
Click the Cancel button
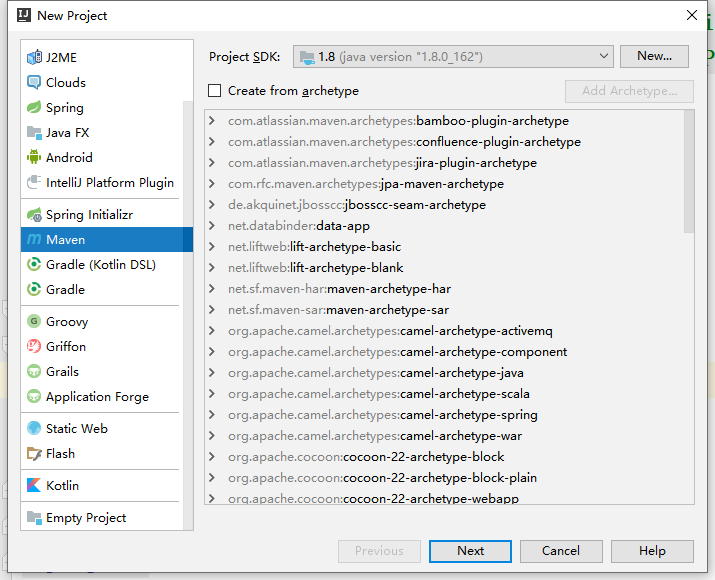click(x=561, y=551)
